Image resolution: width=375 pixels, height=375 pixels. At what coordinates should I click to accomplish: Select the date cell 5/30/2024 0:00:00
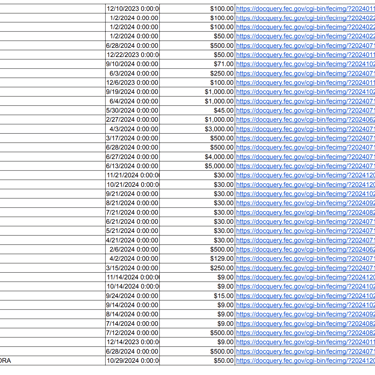point(133,110)
